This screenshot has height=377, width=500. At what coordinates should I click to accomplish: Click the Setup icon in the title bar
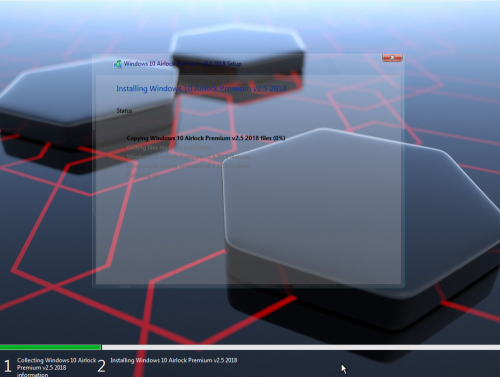tap(118, 64)
